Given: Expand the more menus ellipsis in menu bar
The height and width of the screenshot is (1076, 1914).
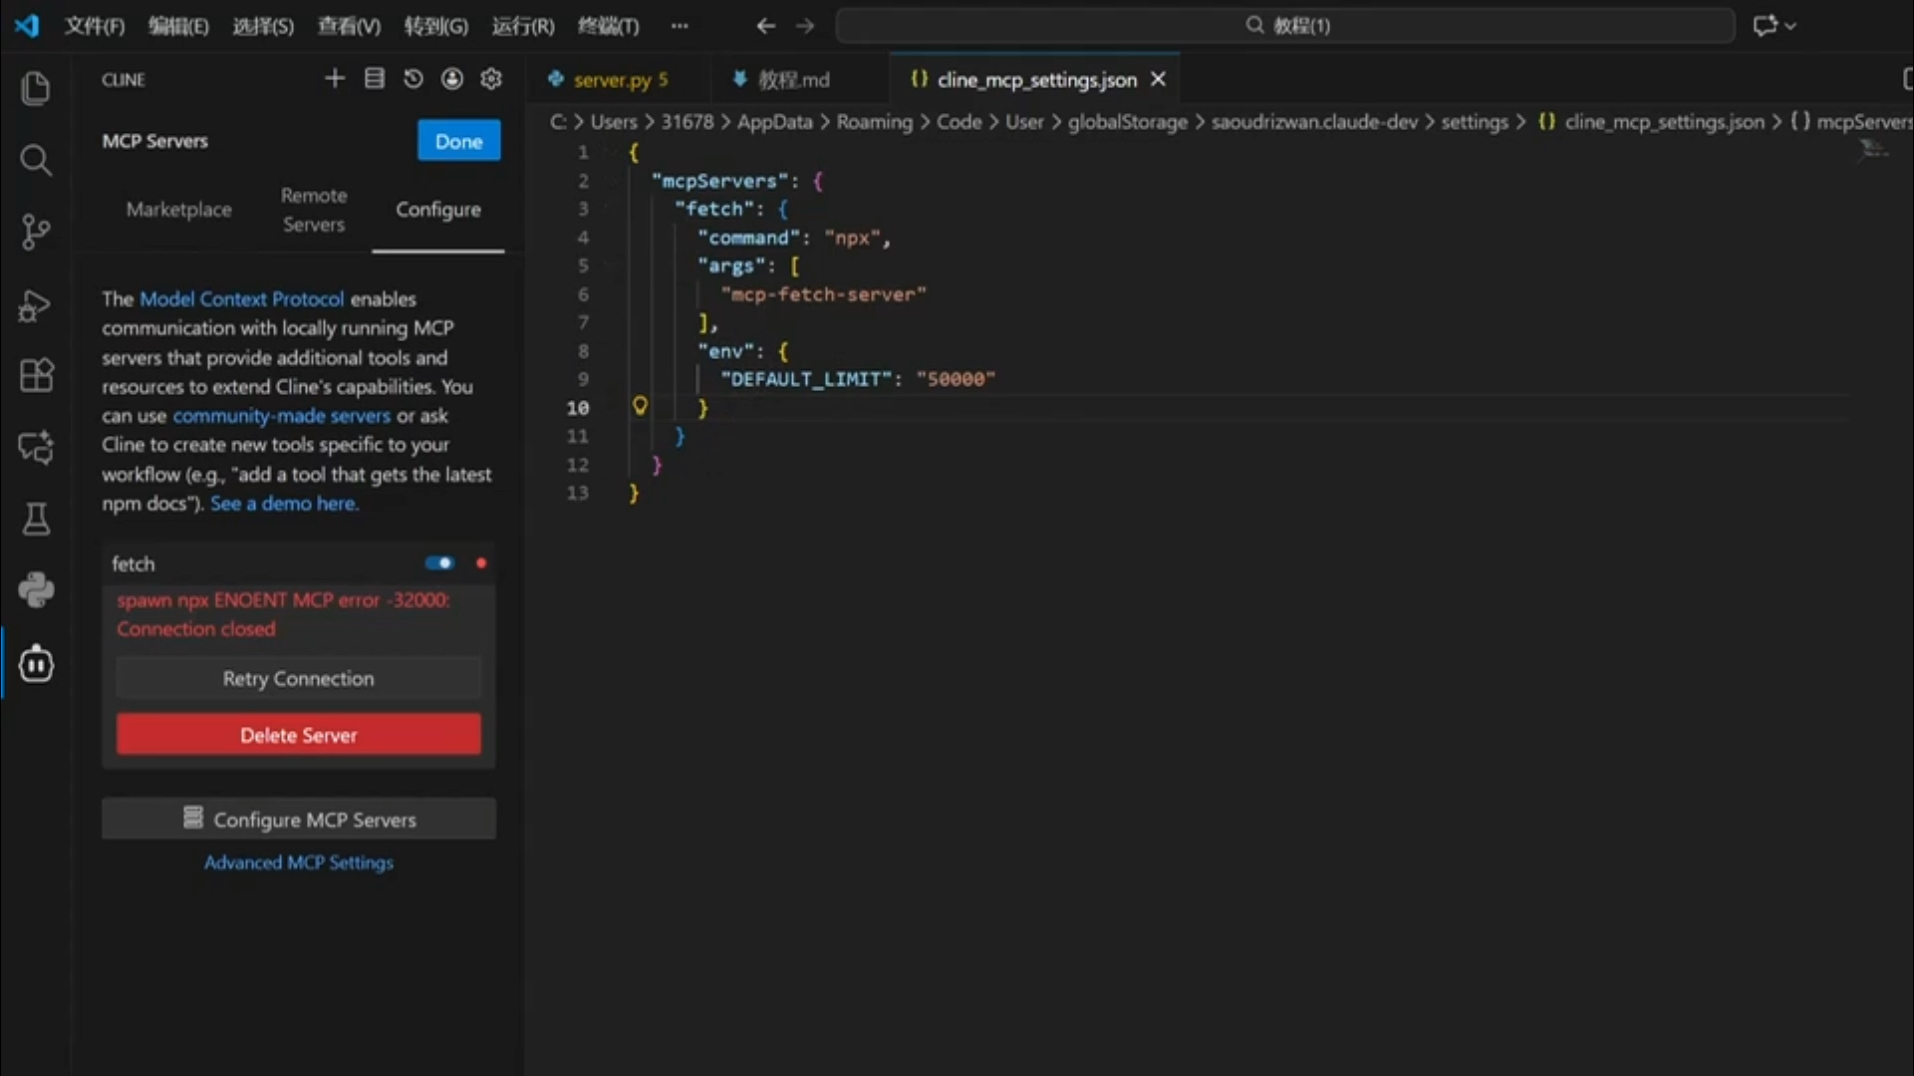Looking at the screenshot, I should point(680,26).
